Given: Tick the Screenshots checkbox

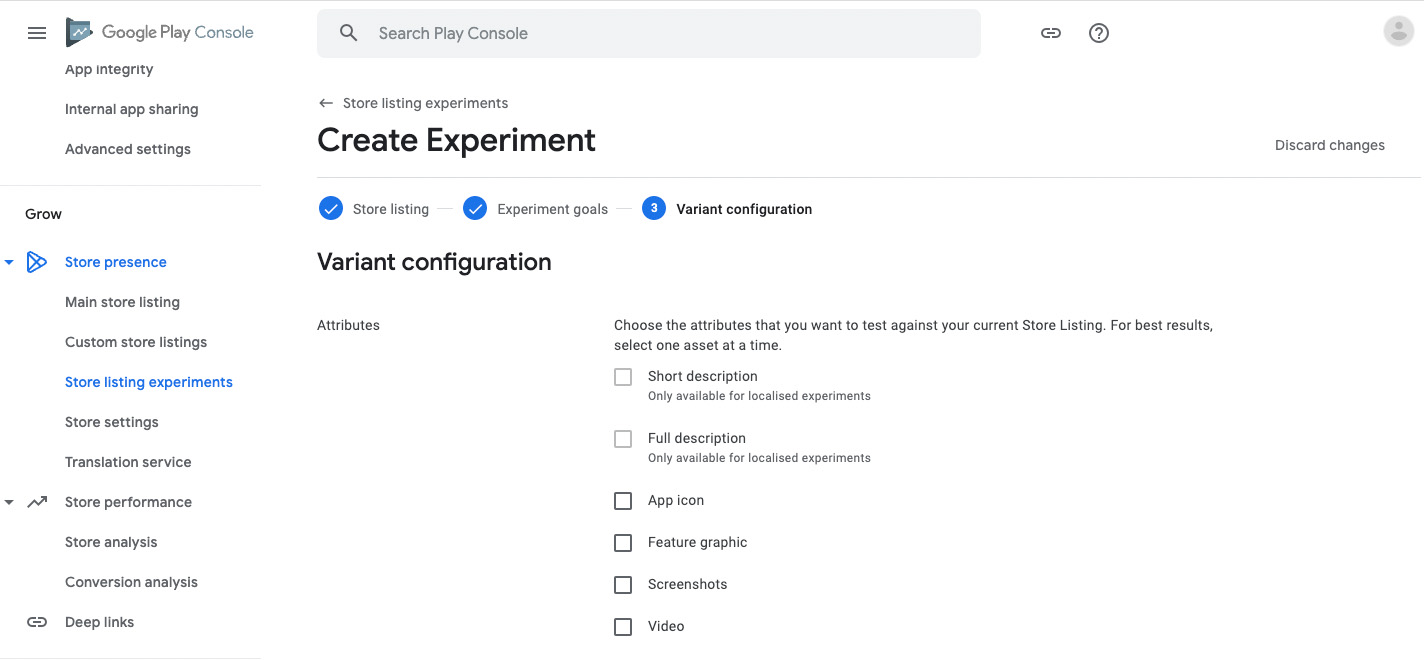Looking at the screenshot, I should coord(623,585).
